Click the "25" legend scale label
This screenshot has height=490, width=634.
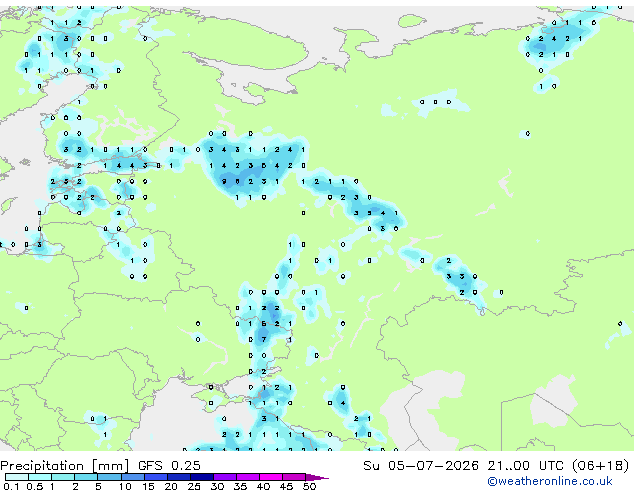(194, 486)
